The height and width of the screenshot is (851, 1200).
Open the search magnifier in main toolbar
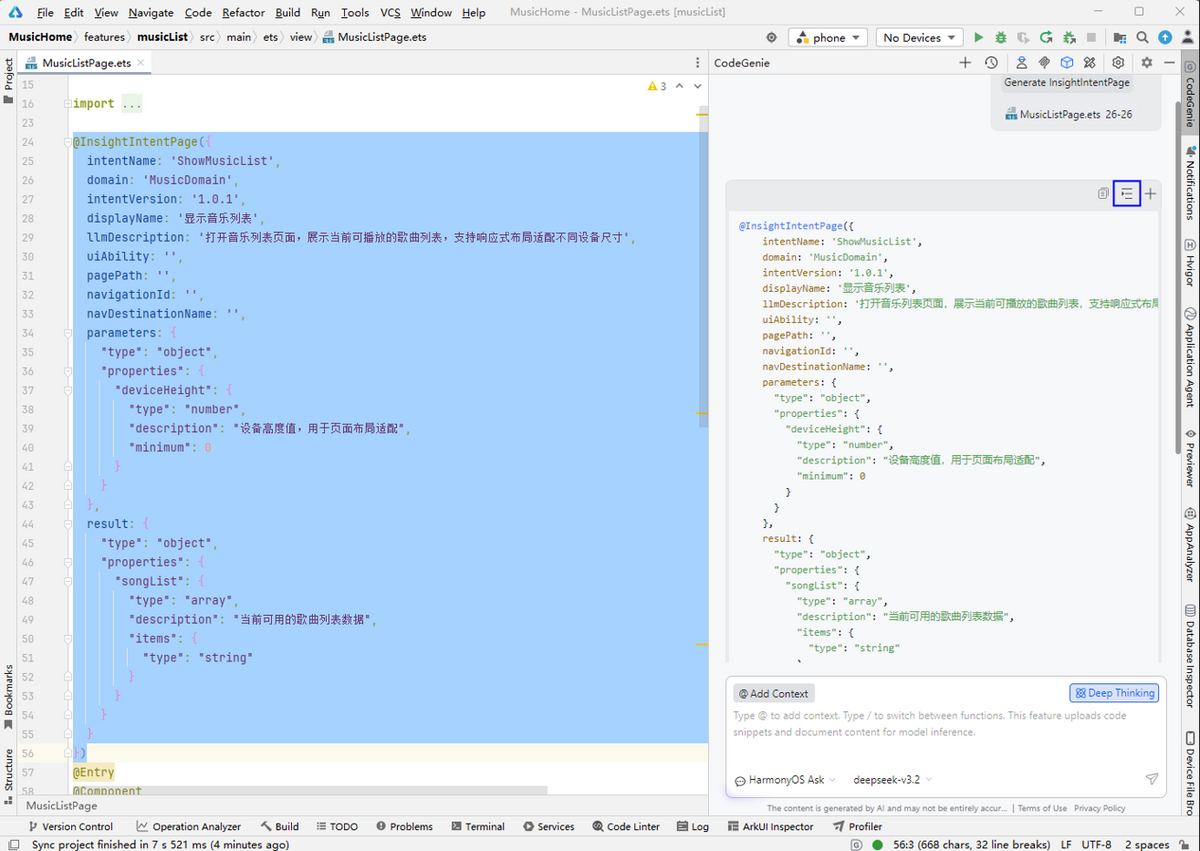click(1141, 38)
